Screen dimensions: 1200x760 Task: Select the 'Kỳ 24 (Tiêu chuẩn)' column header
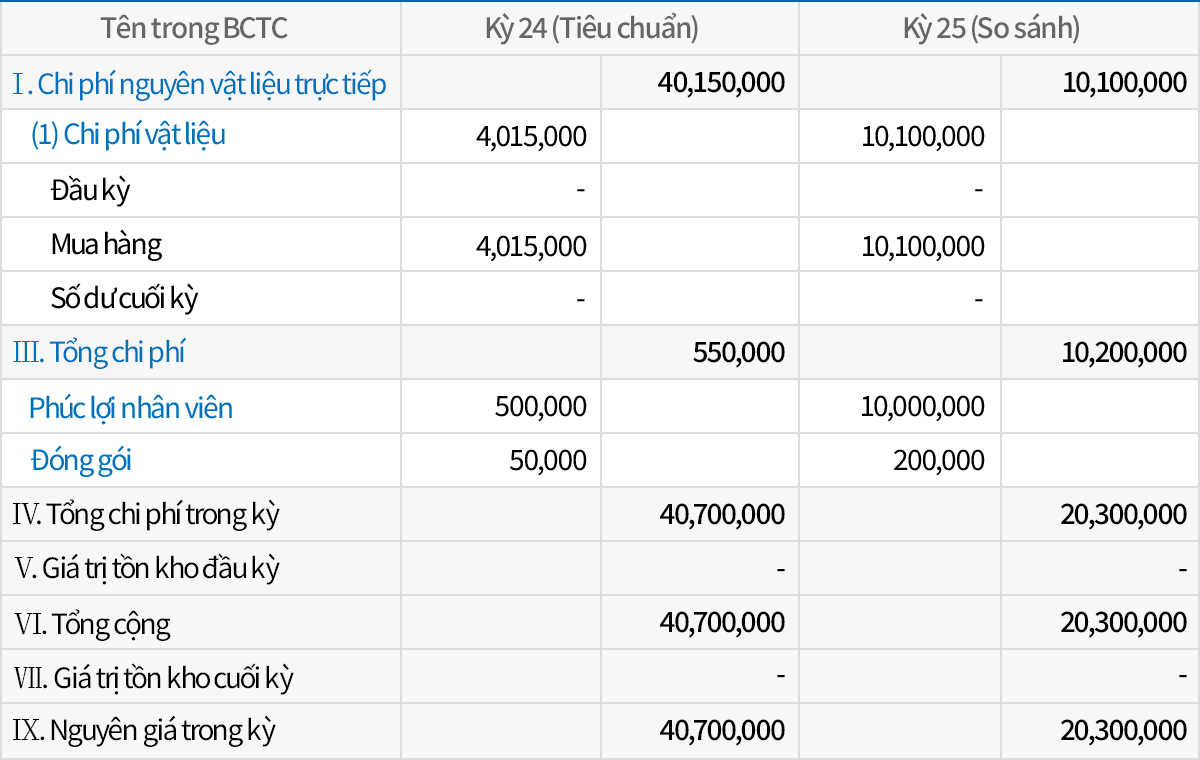(x=599, y=28)
